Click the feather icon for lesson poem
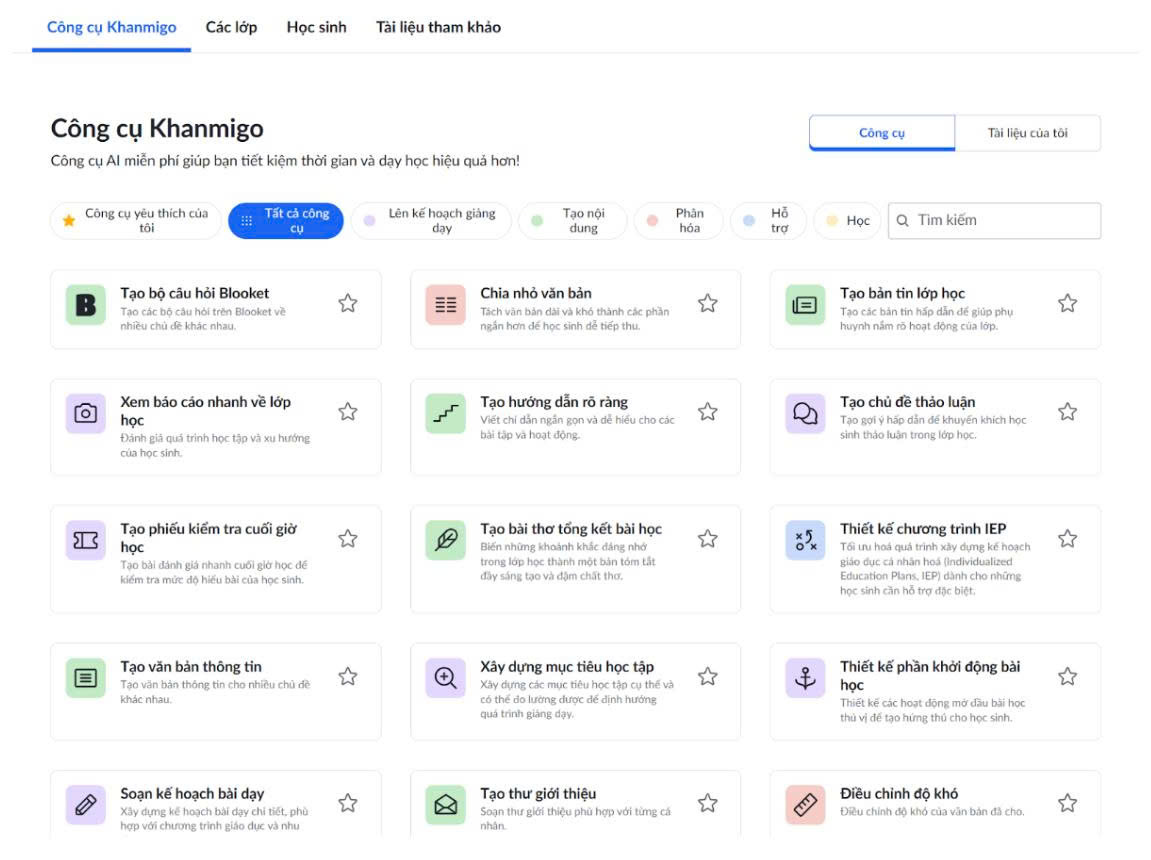The width and height of the screenshot is (1151, 860). [x=445, y=541]
